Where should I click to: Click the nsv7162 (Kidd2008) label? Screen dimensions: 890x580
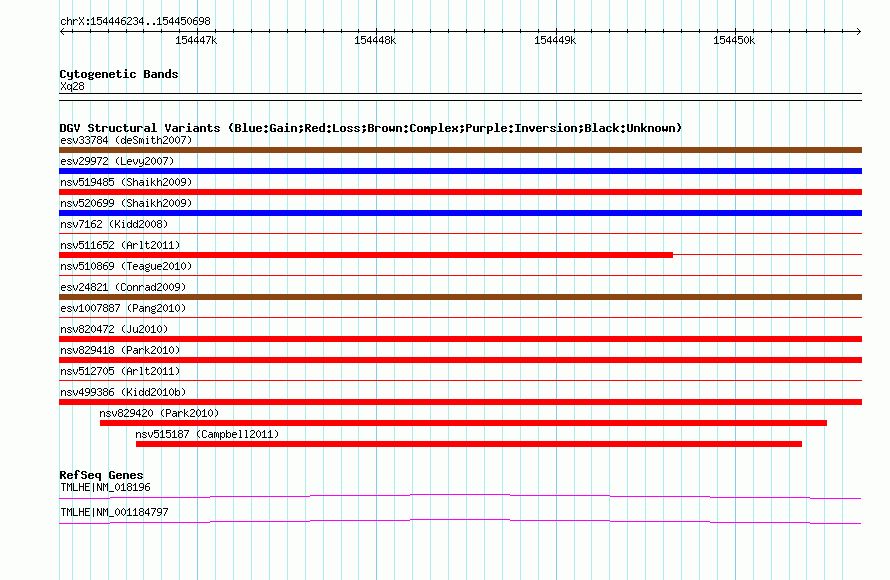coord(114,224)
